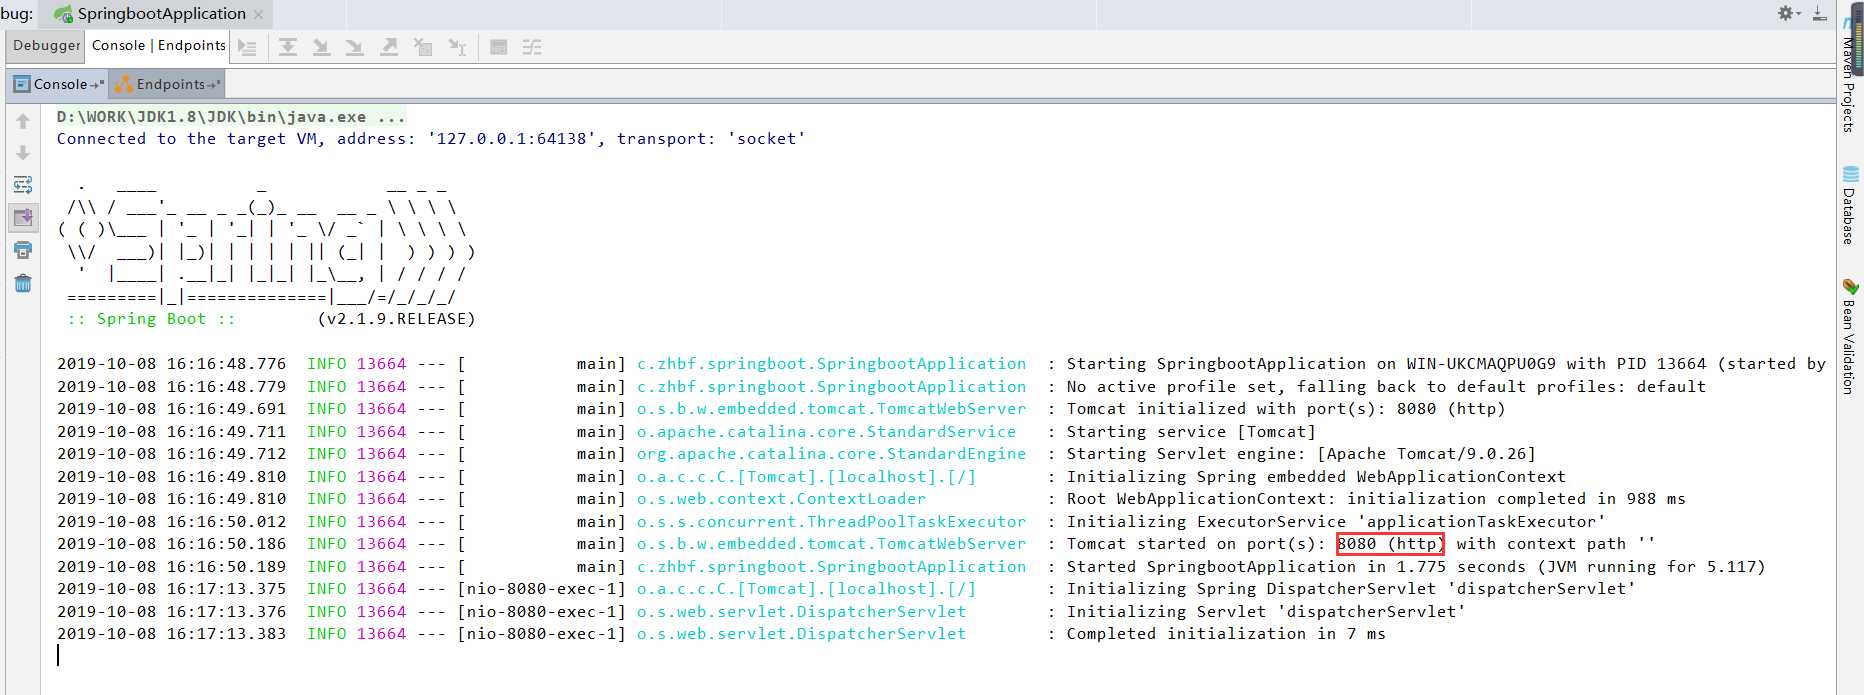The height and width of the screenshot is (695, 1864).
Task: Click 'Initializing Spring DispatcherServlet' log message
Action: (x=1351, y=589)
